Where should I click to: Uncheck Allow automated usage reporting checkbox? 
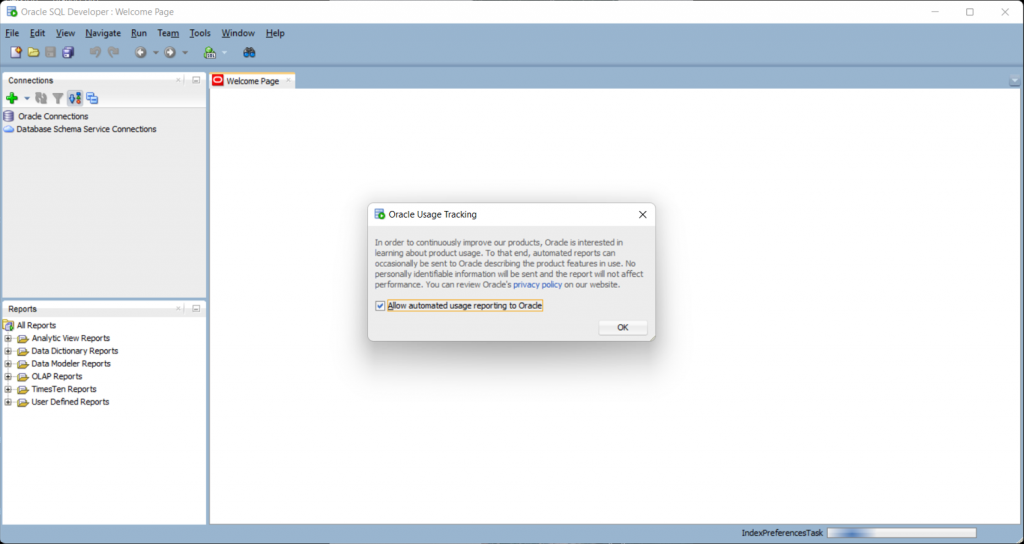(x=380, y=306)
